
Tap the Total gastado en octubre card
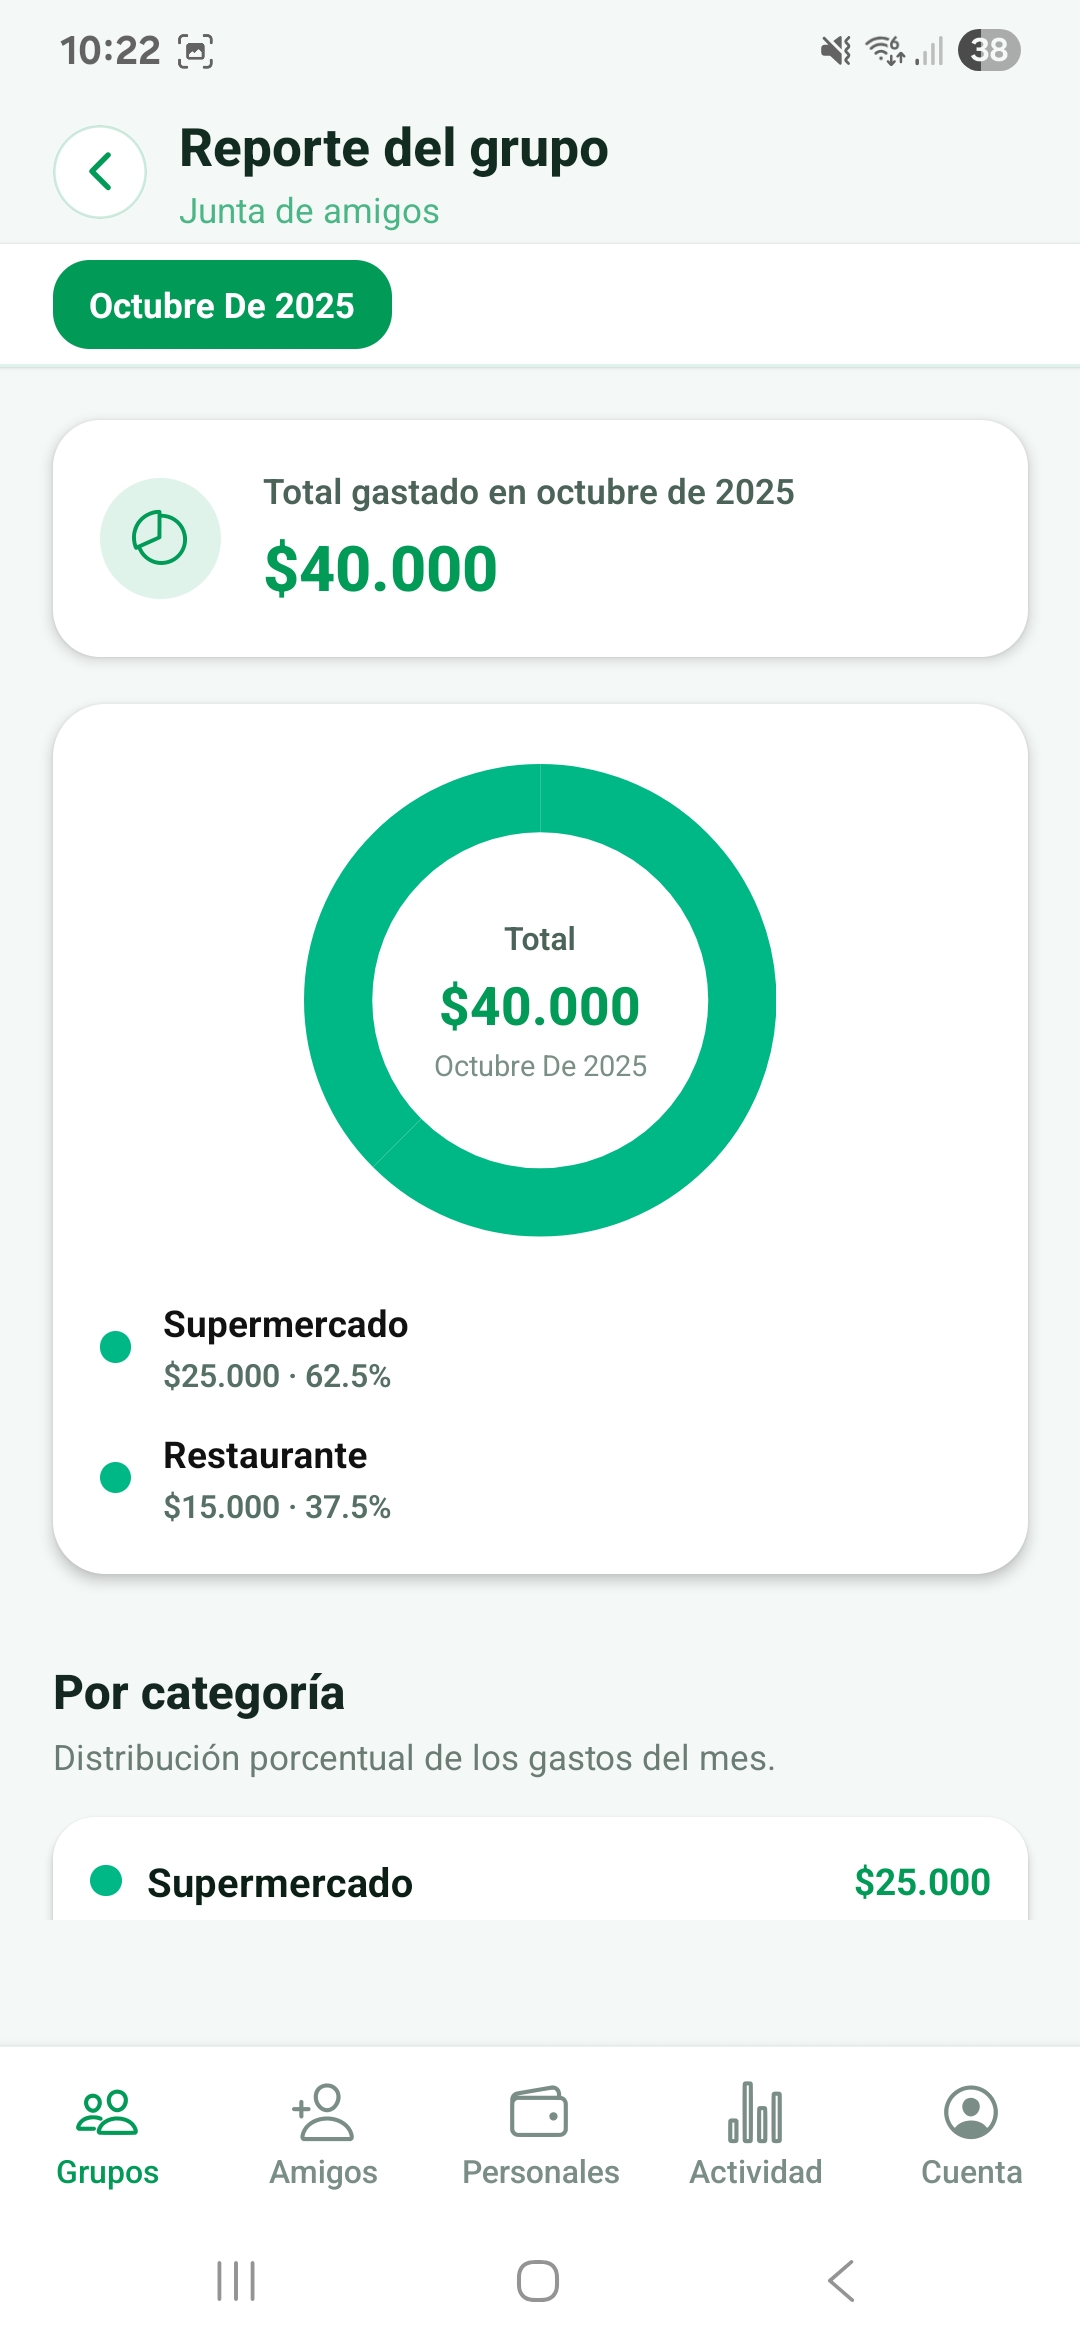coord(540,538)
